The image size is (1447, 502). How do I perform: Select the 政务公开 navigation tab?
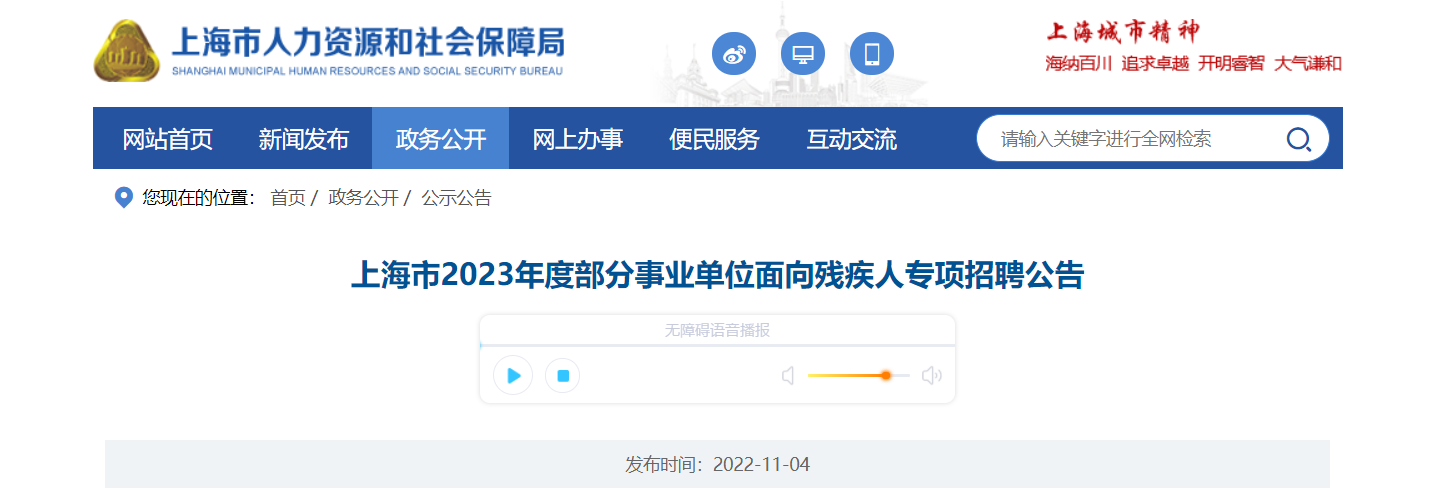point(440,139)
